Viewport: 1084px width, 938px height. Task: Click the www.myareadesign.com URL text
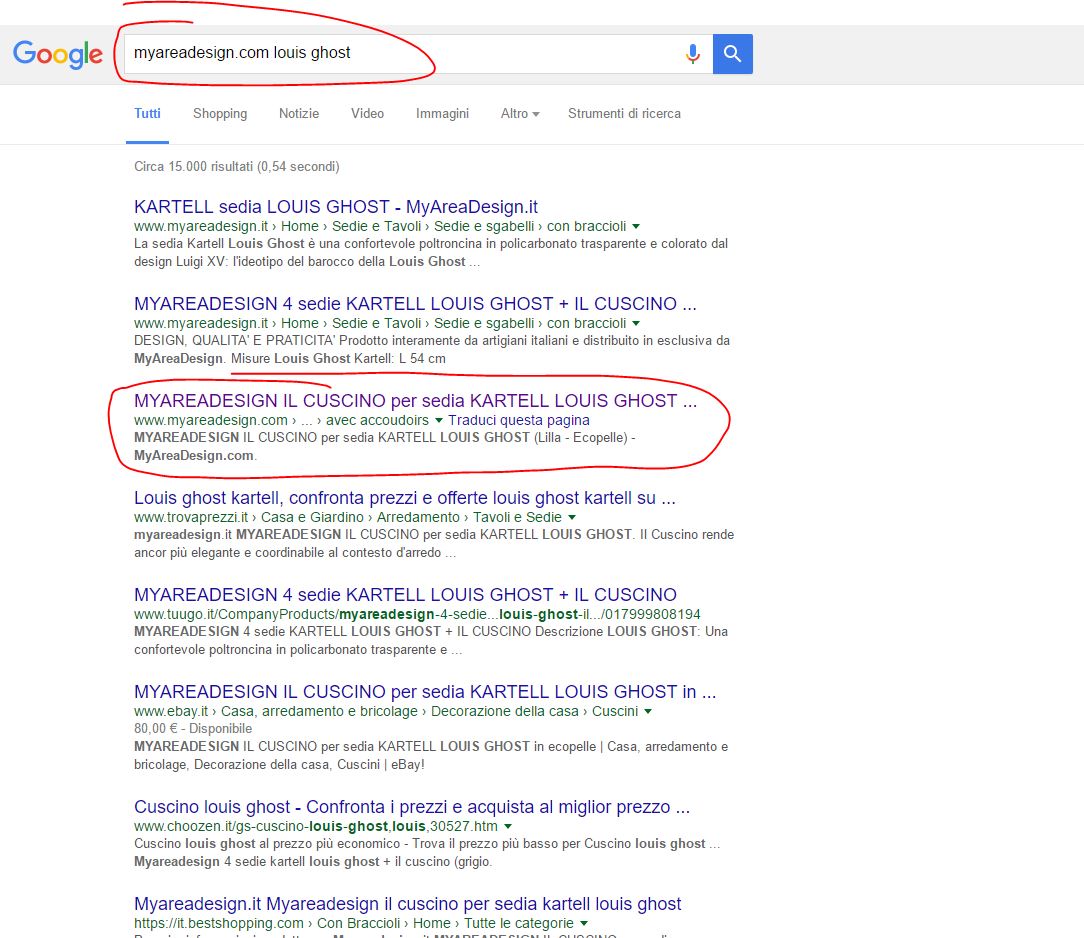pos(211,420)
